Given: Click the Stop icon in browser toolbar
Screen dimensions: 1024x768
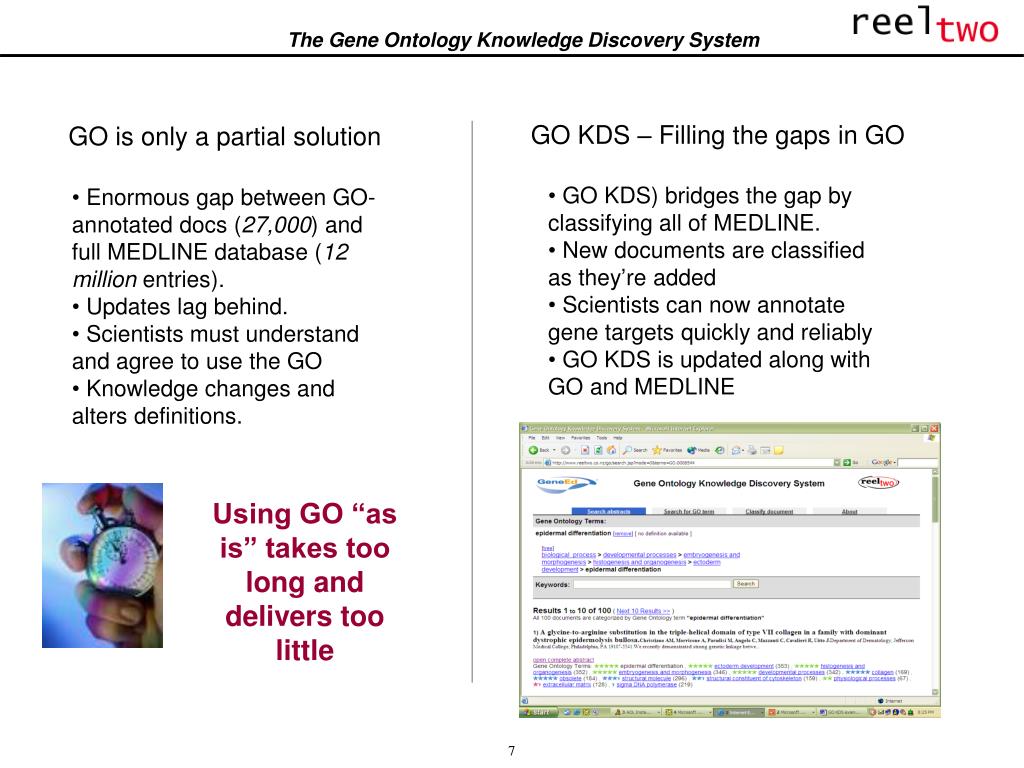Looking at the screenshot, I should (x=585, y=450).
